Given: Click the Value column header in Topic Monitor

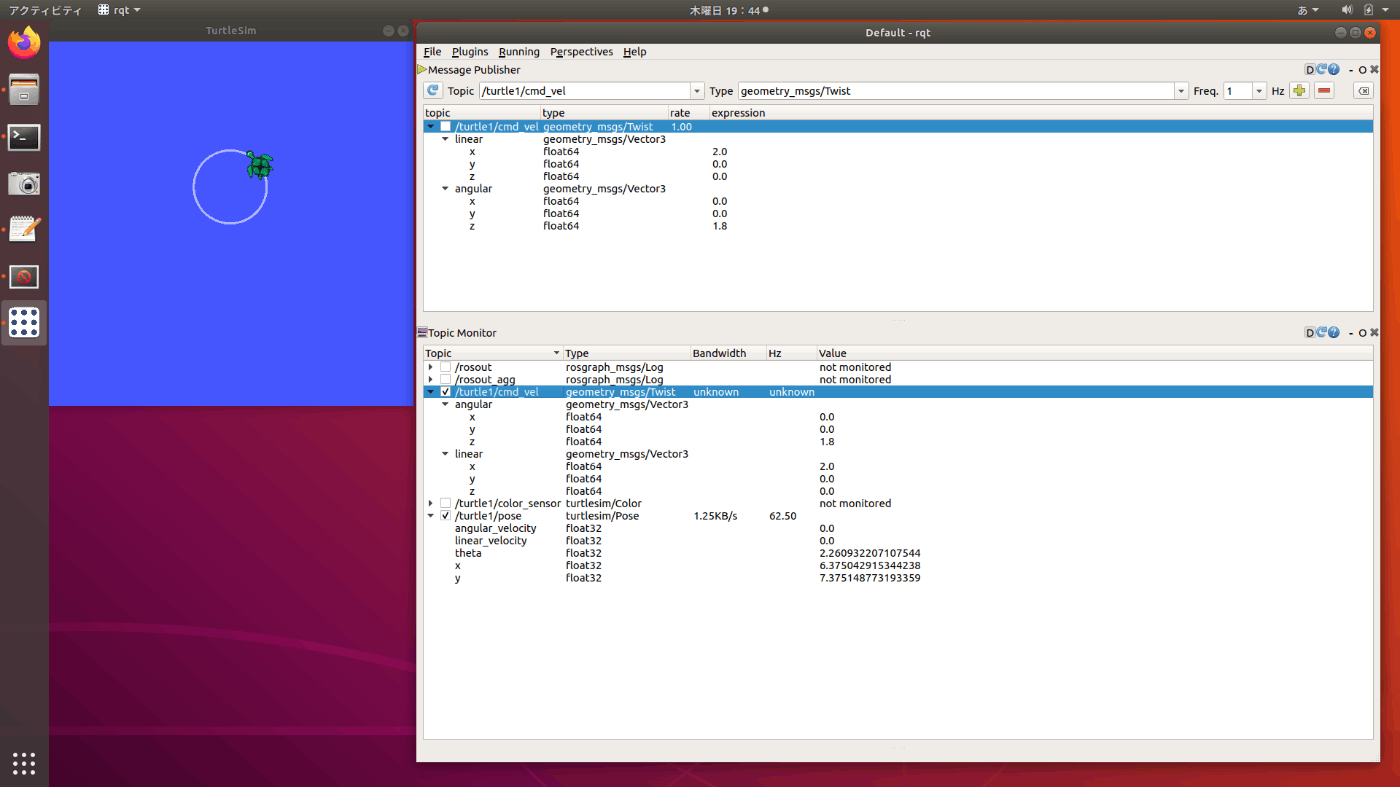Looking at the screenshot, I should [833, 353].
